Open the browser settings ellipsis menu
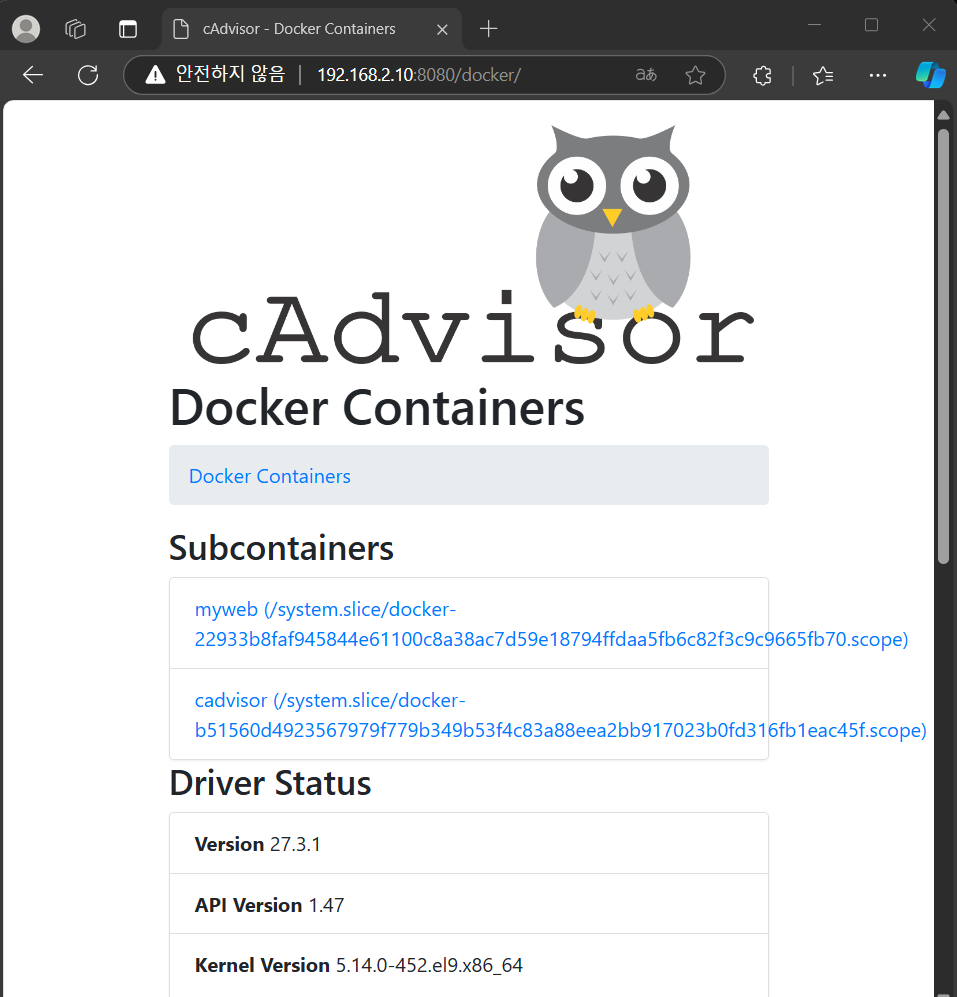 (x=878, y=75)
